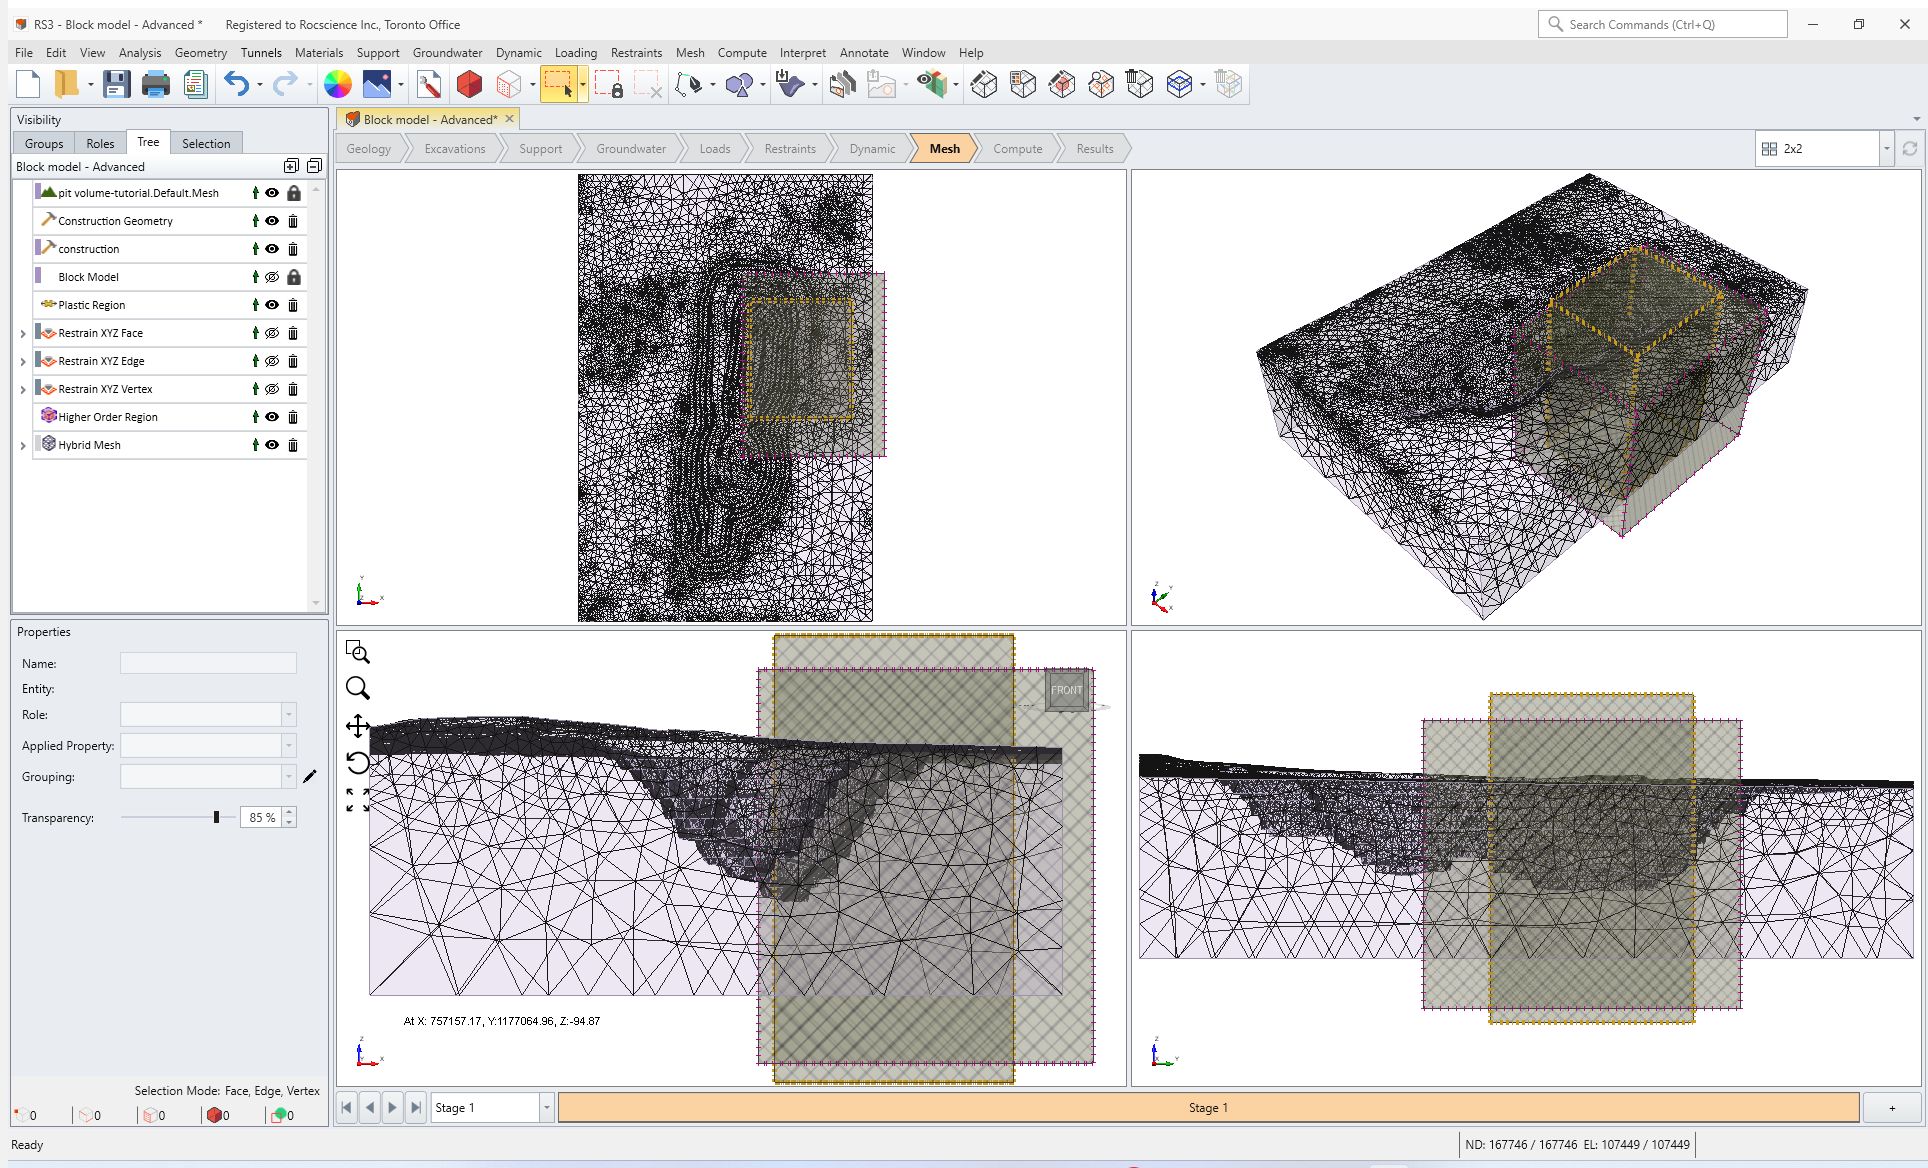Click Compute button in workflow bar
This screenshot has width=1928, height=1168.
tap(1019, 147)
